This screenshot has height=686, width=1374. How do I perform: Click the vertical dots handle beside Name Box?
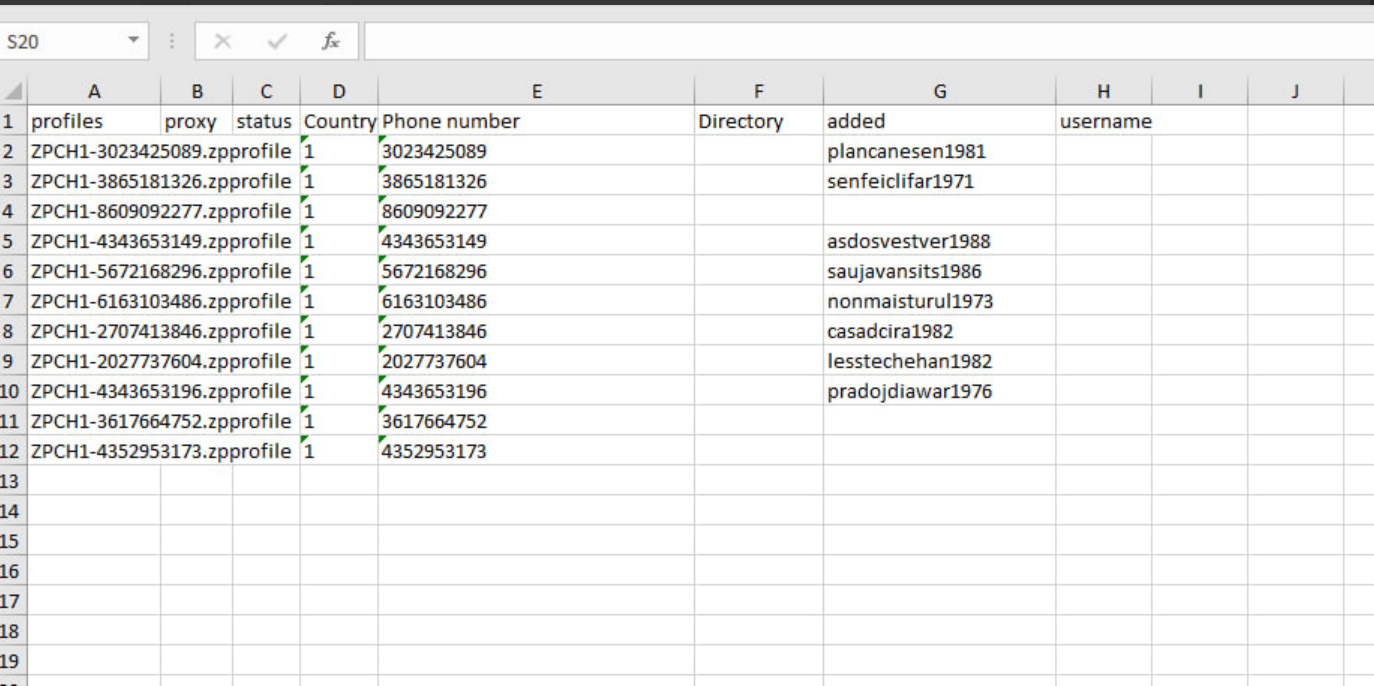(x=172, y=42)
